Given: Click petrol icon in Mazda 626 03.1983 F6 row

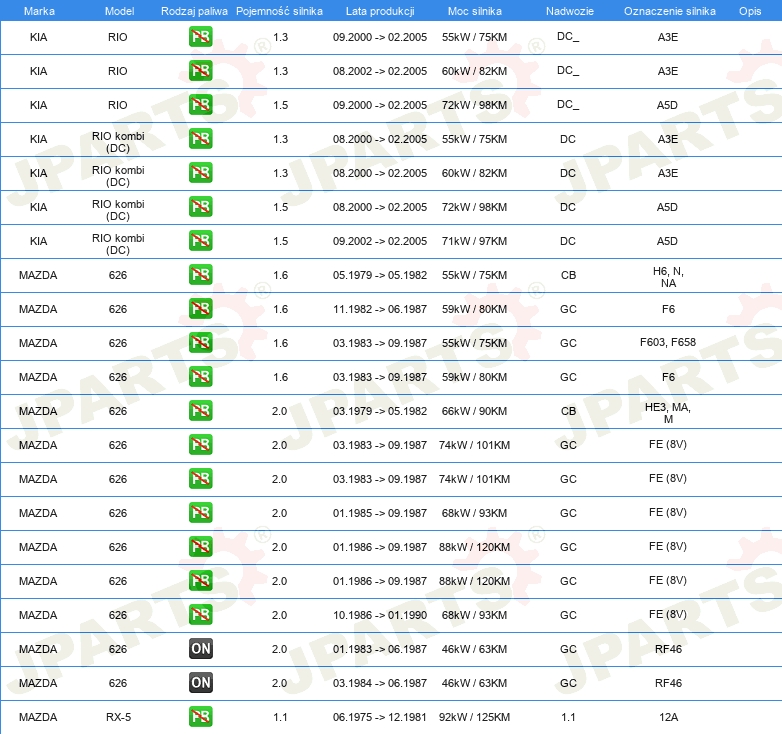Looking at the screenshot, I should (x=200, y=376).
